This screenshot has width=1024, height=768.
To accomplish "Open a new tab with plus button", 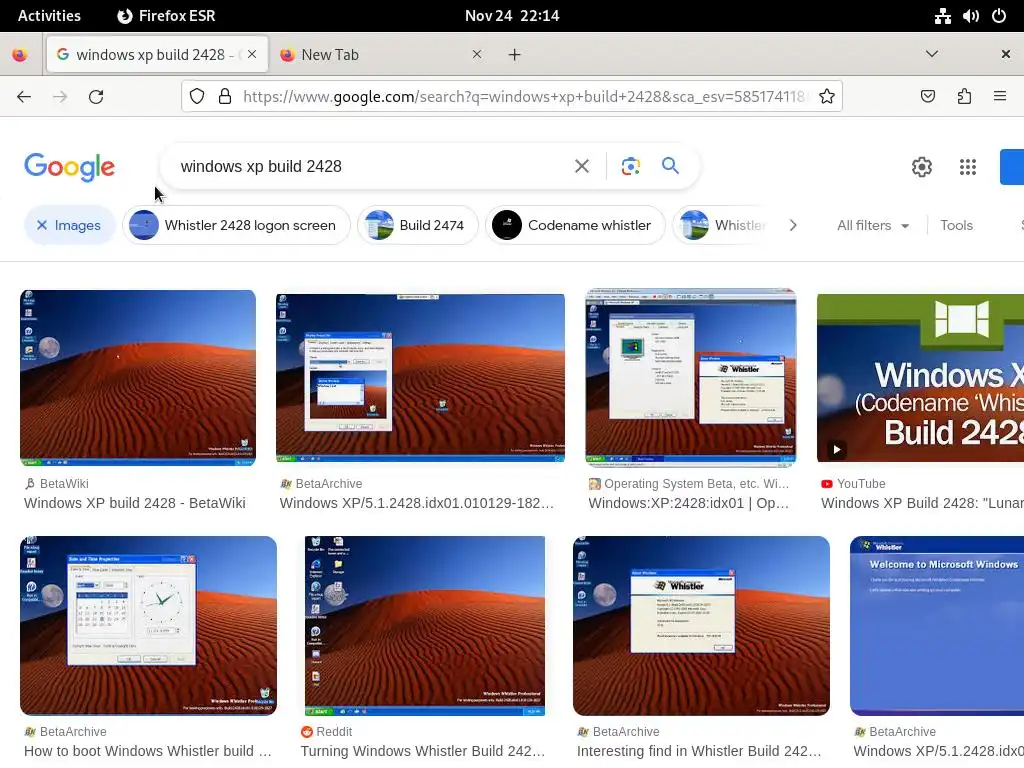I will pyautogui.click(x=515, y=55).
